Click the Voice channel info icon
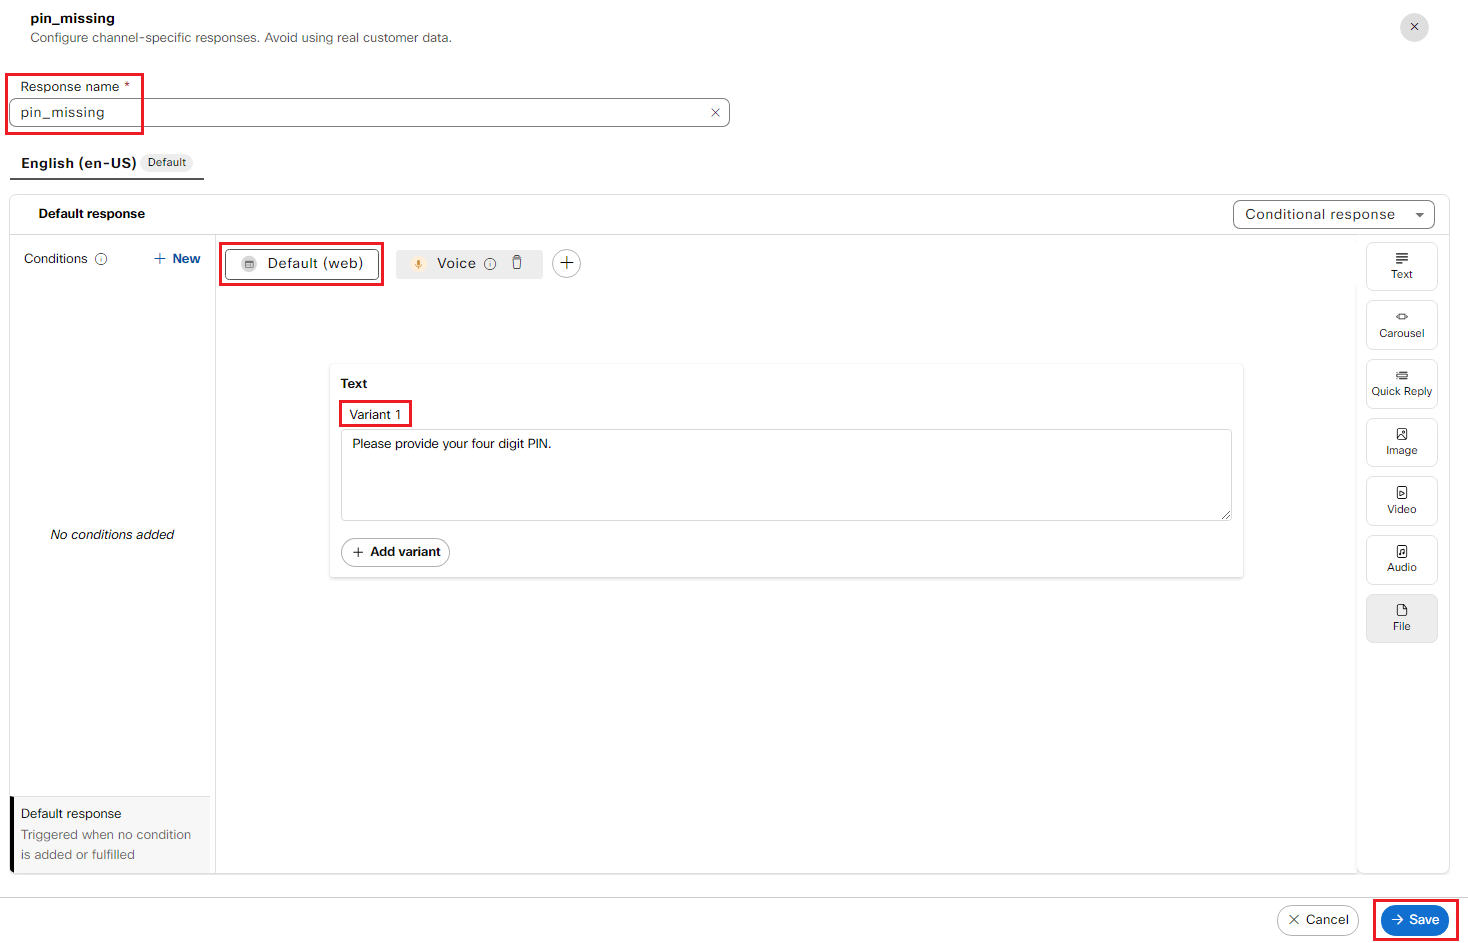 coord(490,264)
